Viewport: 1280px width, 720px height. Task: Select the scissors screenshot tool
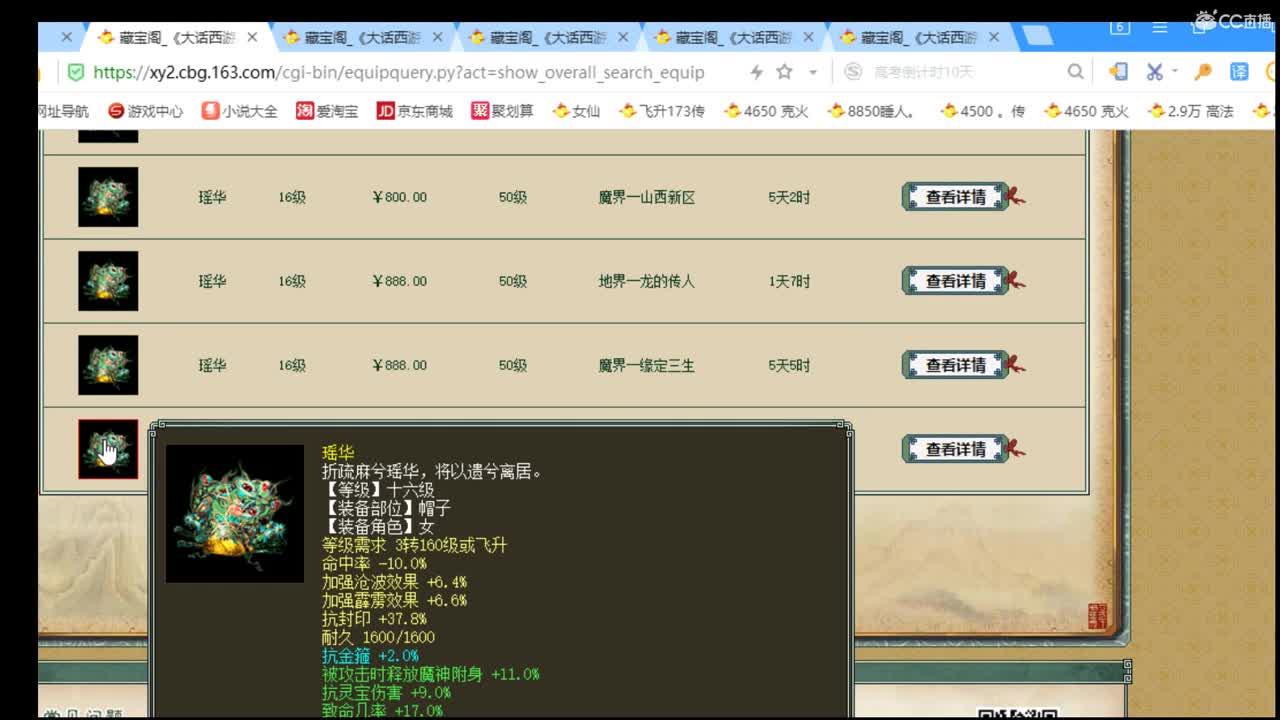[x=1154, y=72]
